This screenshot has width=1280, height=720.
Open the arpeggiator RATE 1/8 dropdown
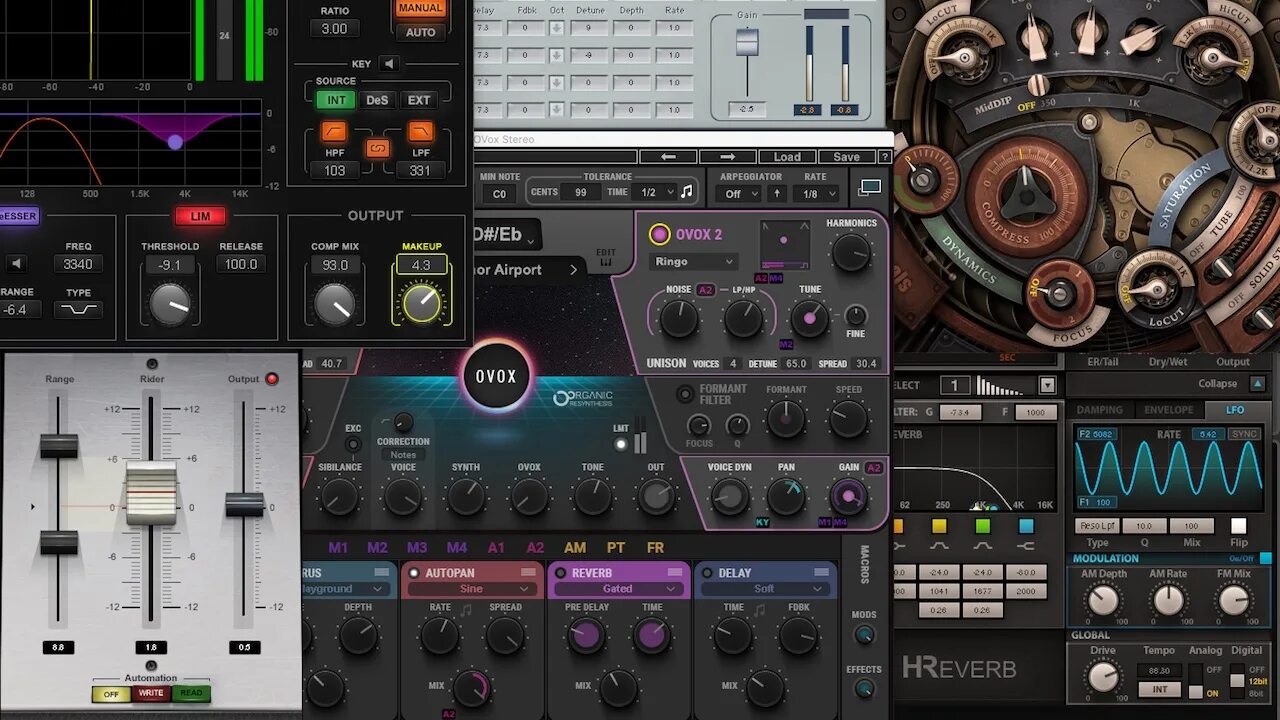pyautogui.click(x=816, y=194)
